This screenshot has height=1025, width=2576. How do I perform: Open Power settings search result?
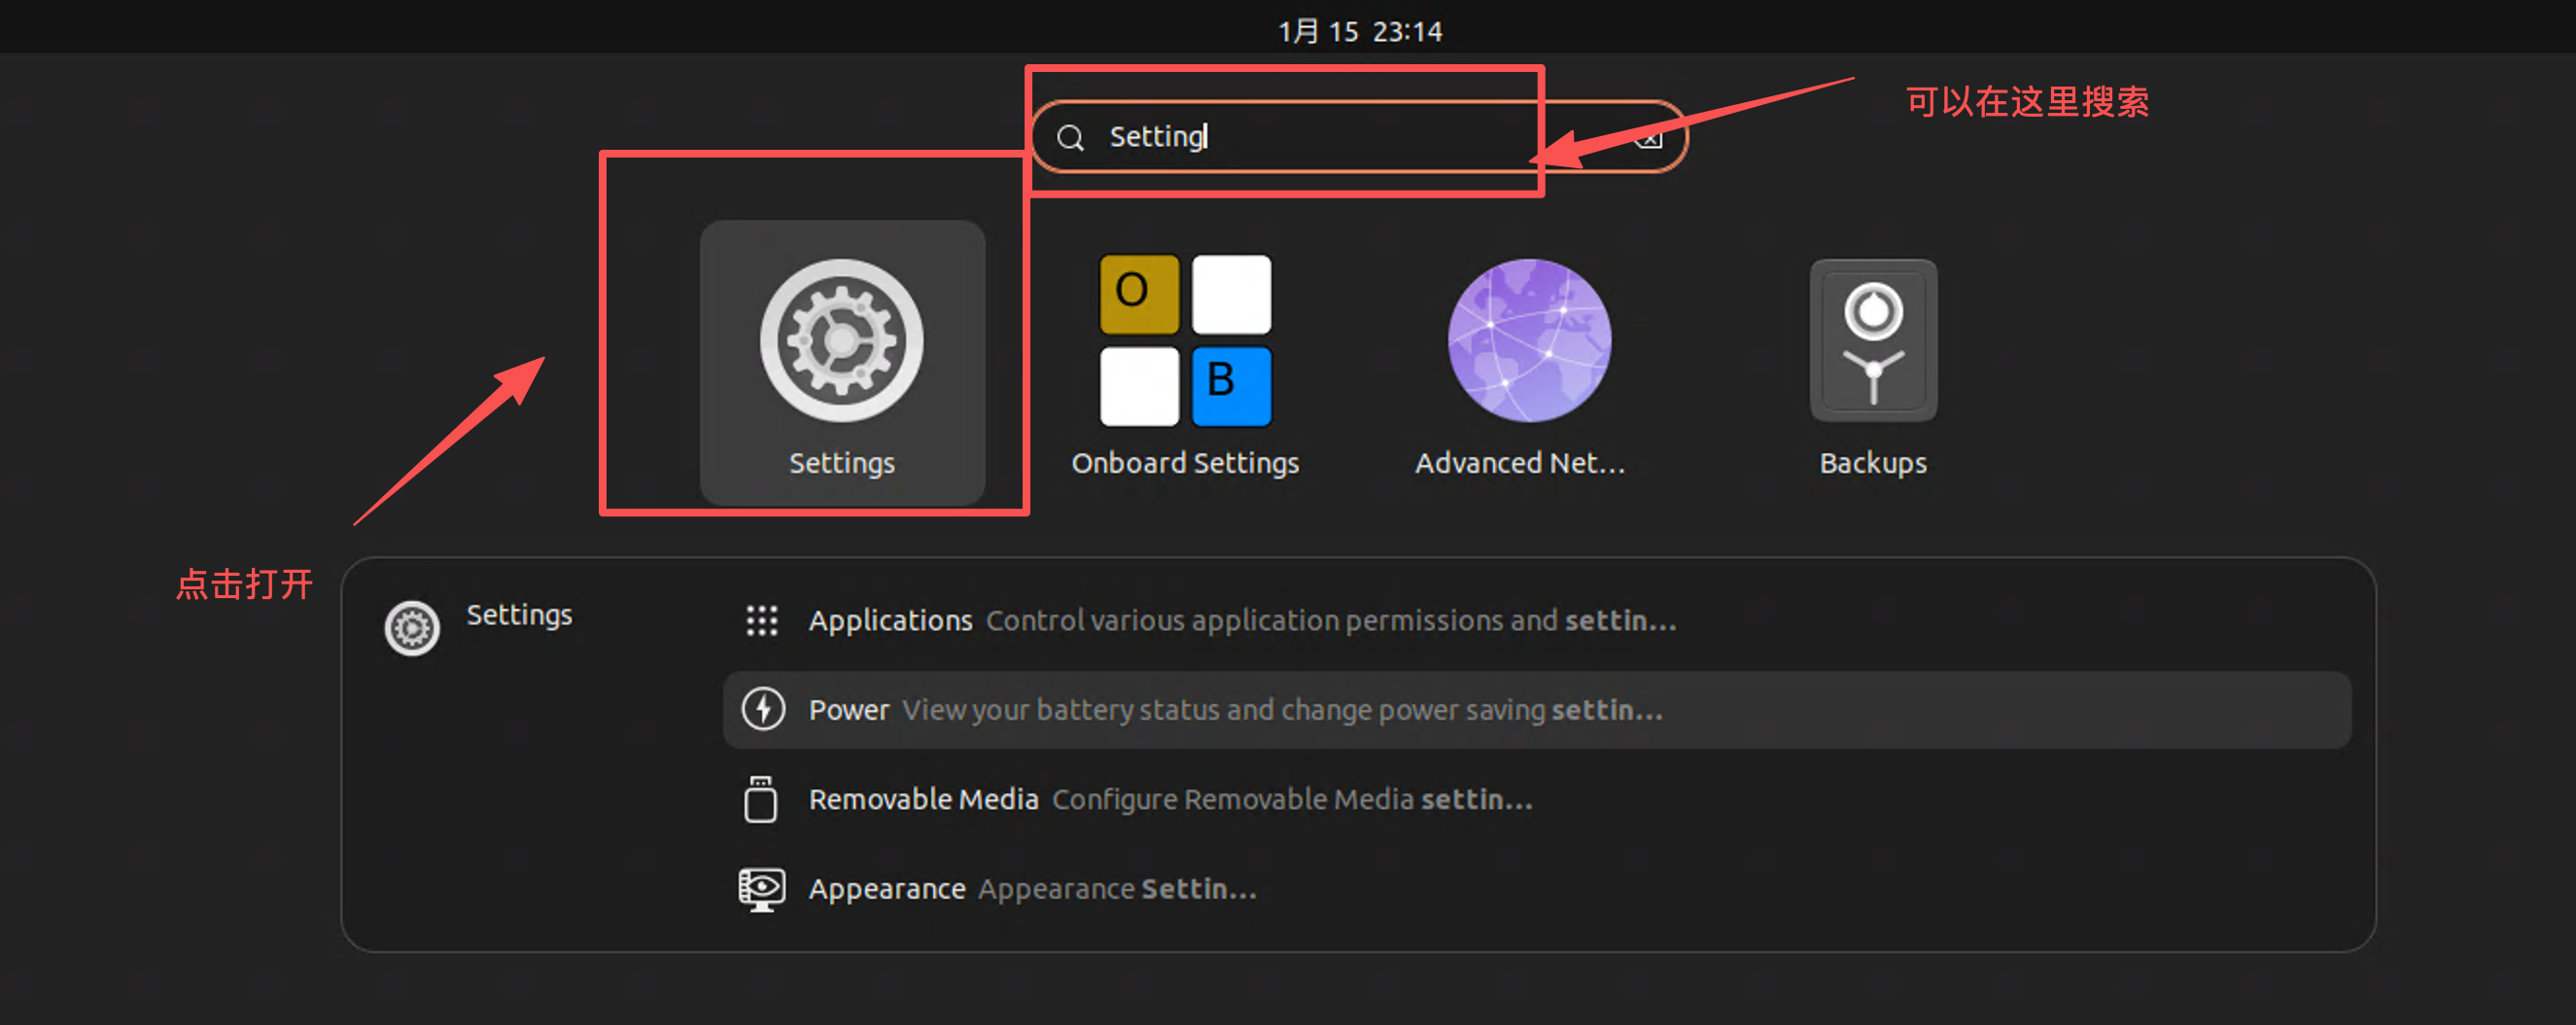[1537, 709]
